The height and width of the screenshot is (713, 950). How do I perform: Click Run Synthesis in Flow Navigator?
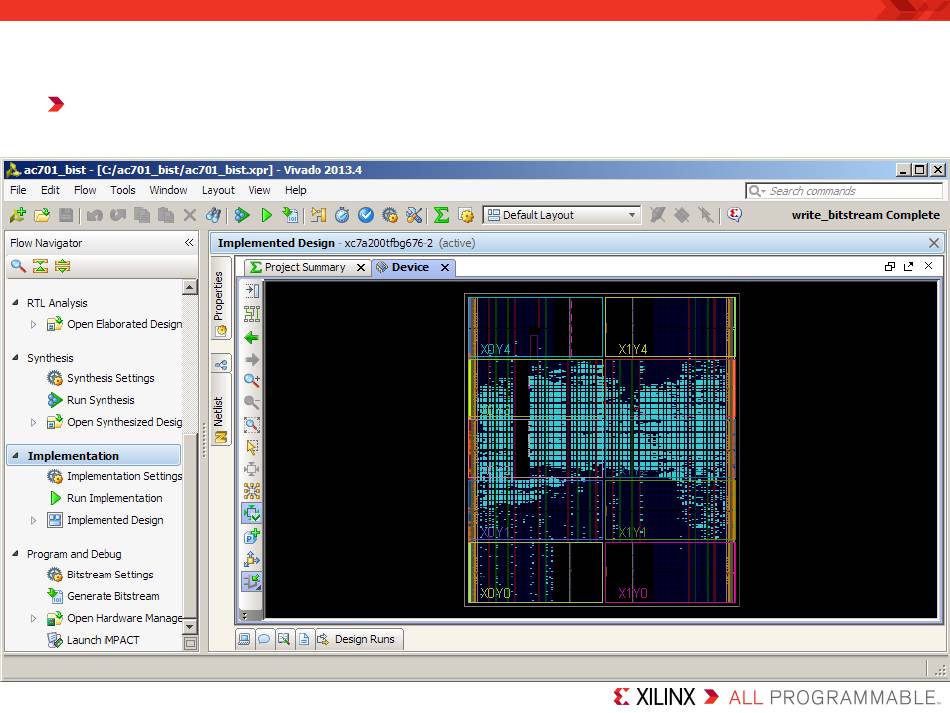[101, 400]
